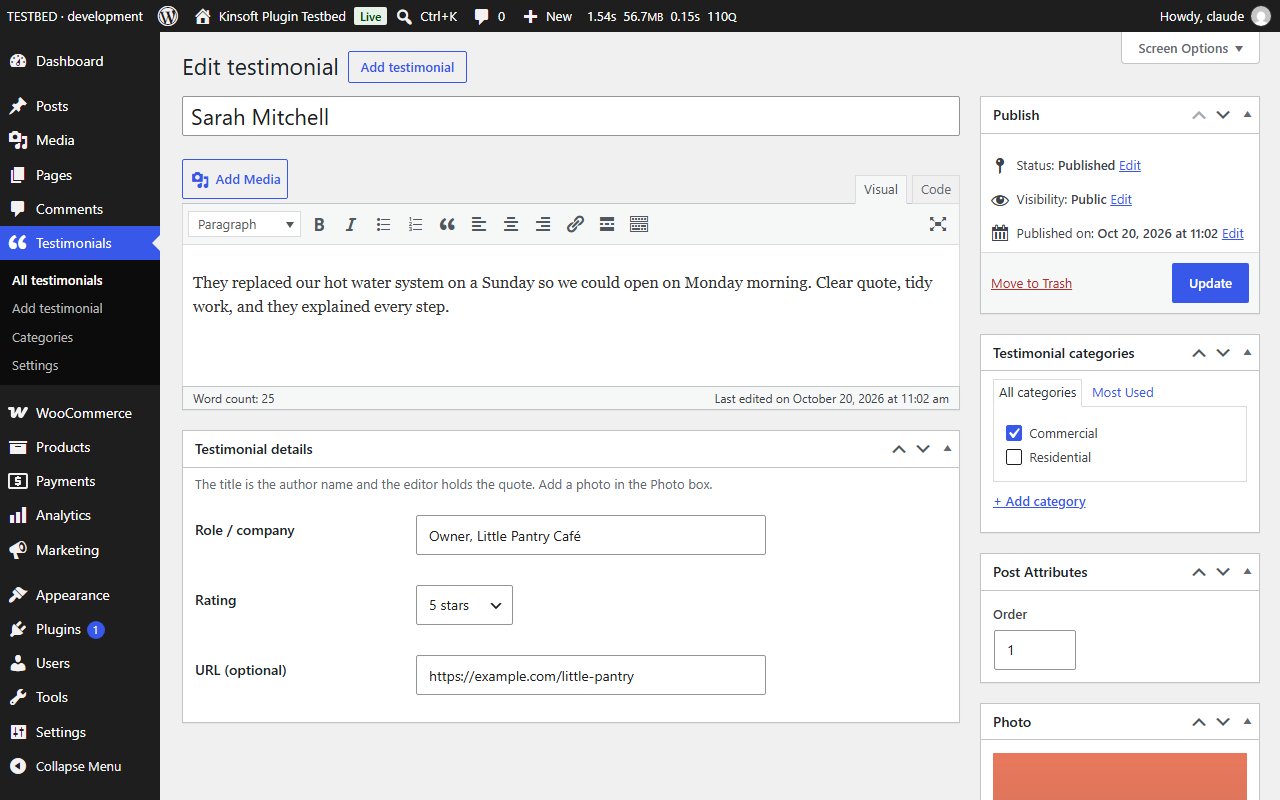Expand the Screen Options panel
The width and height of the screenshot is (1280, 800).
click(1190, 48)
